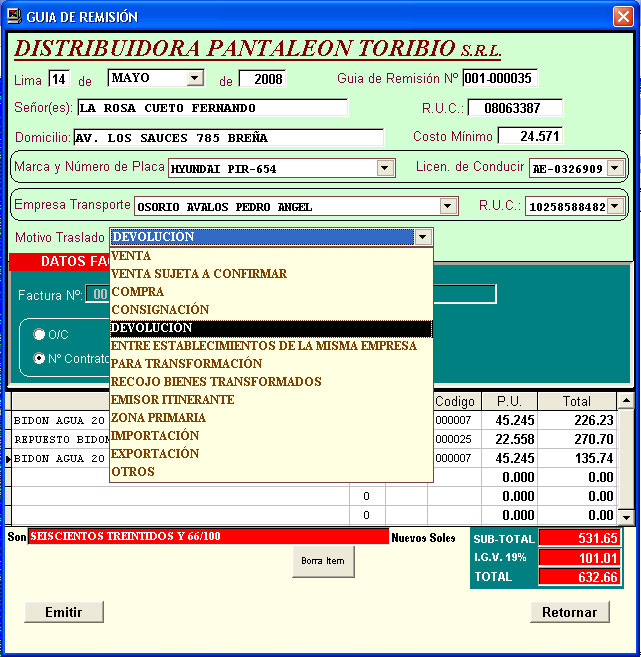Select the Nº Contrato radio button
The image size is (641, 657).
point(40,358)
